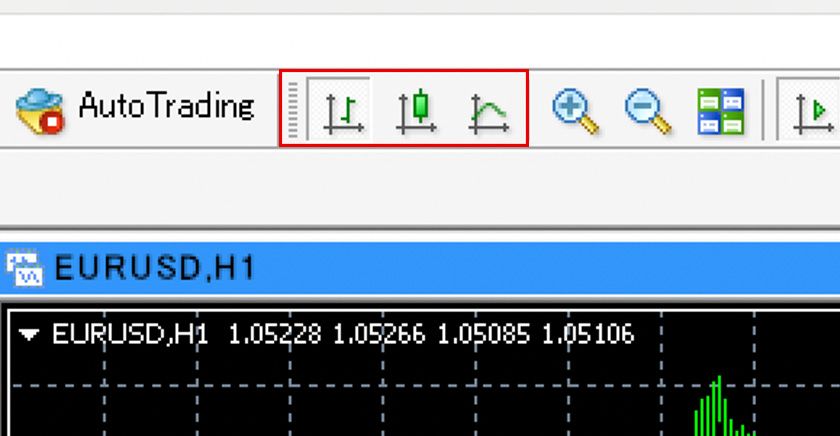
Task: Tile chart windows with the grid icon
Action: coord(721,111)
